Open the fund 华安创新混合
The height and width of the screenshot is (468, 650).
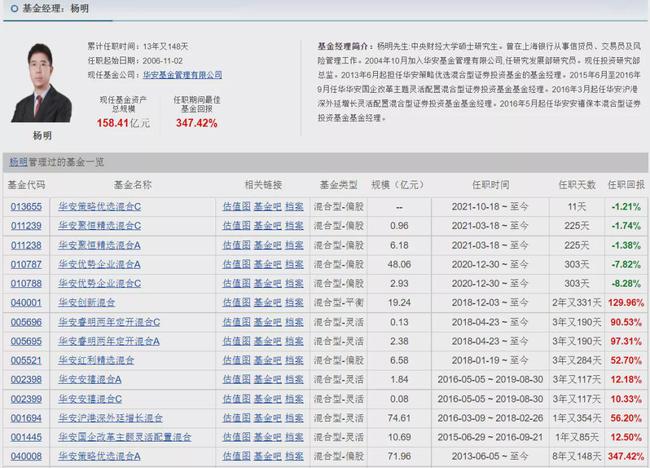point(86,303)
